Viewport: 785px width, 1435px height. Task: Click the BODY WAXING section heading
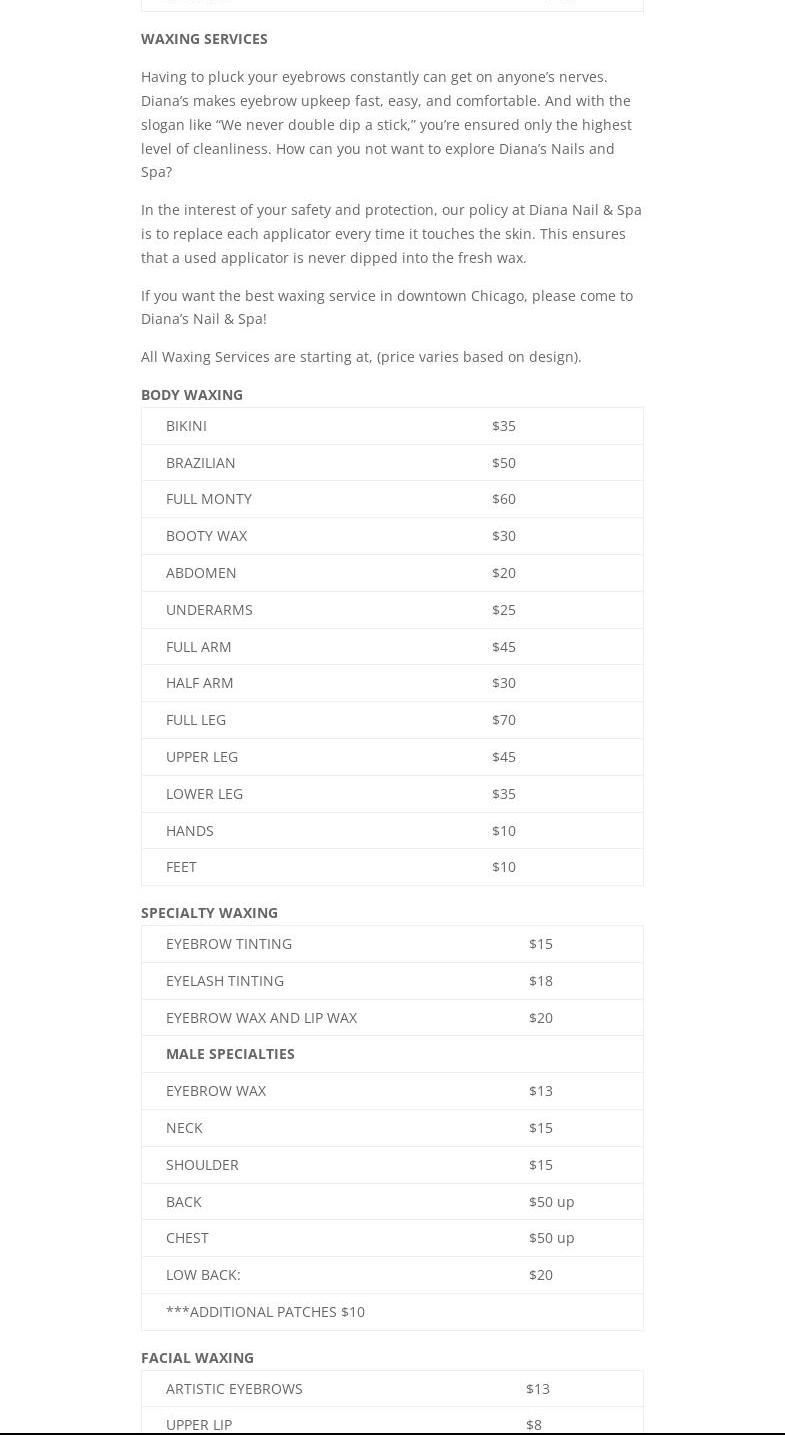(192, 395)
